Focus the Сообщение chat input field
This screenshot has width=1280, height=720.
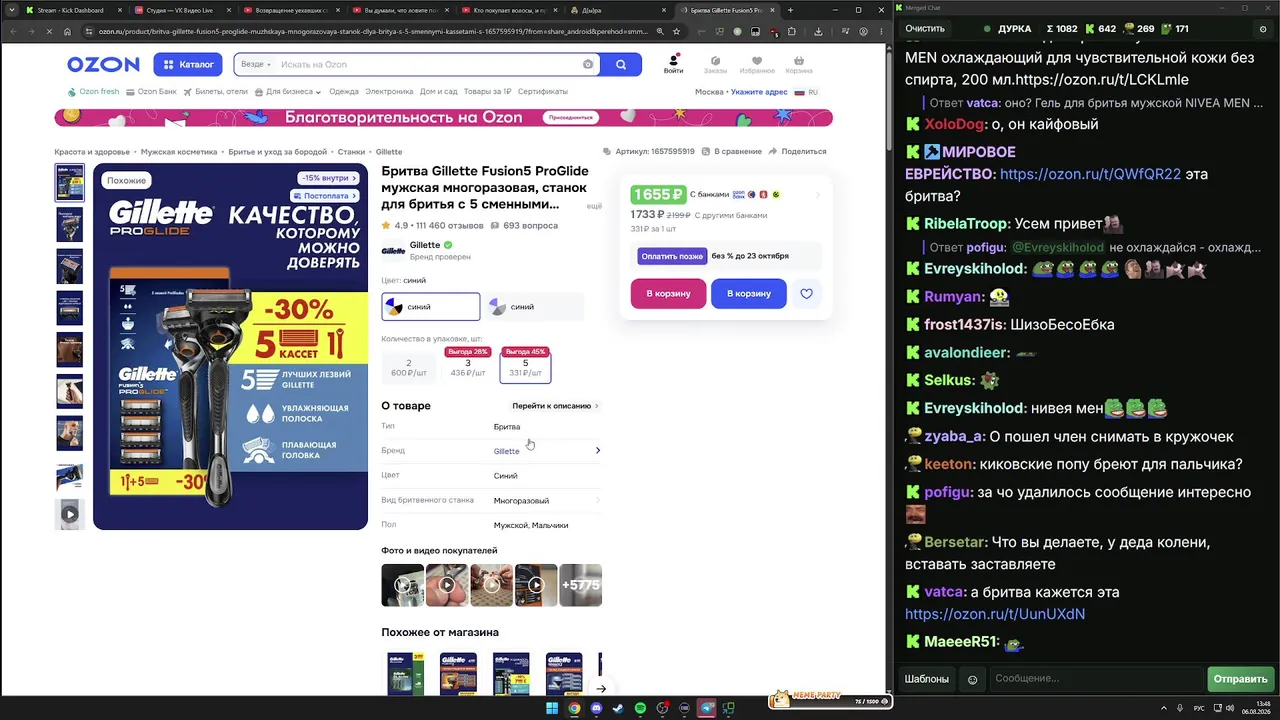[x=1095, y=679]
